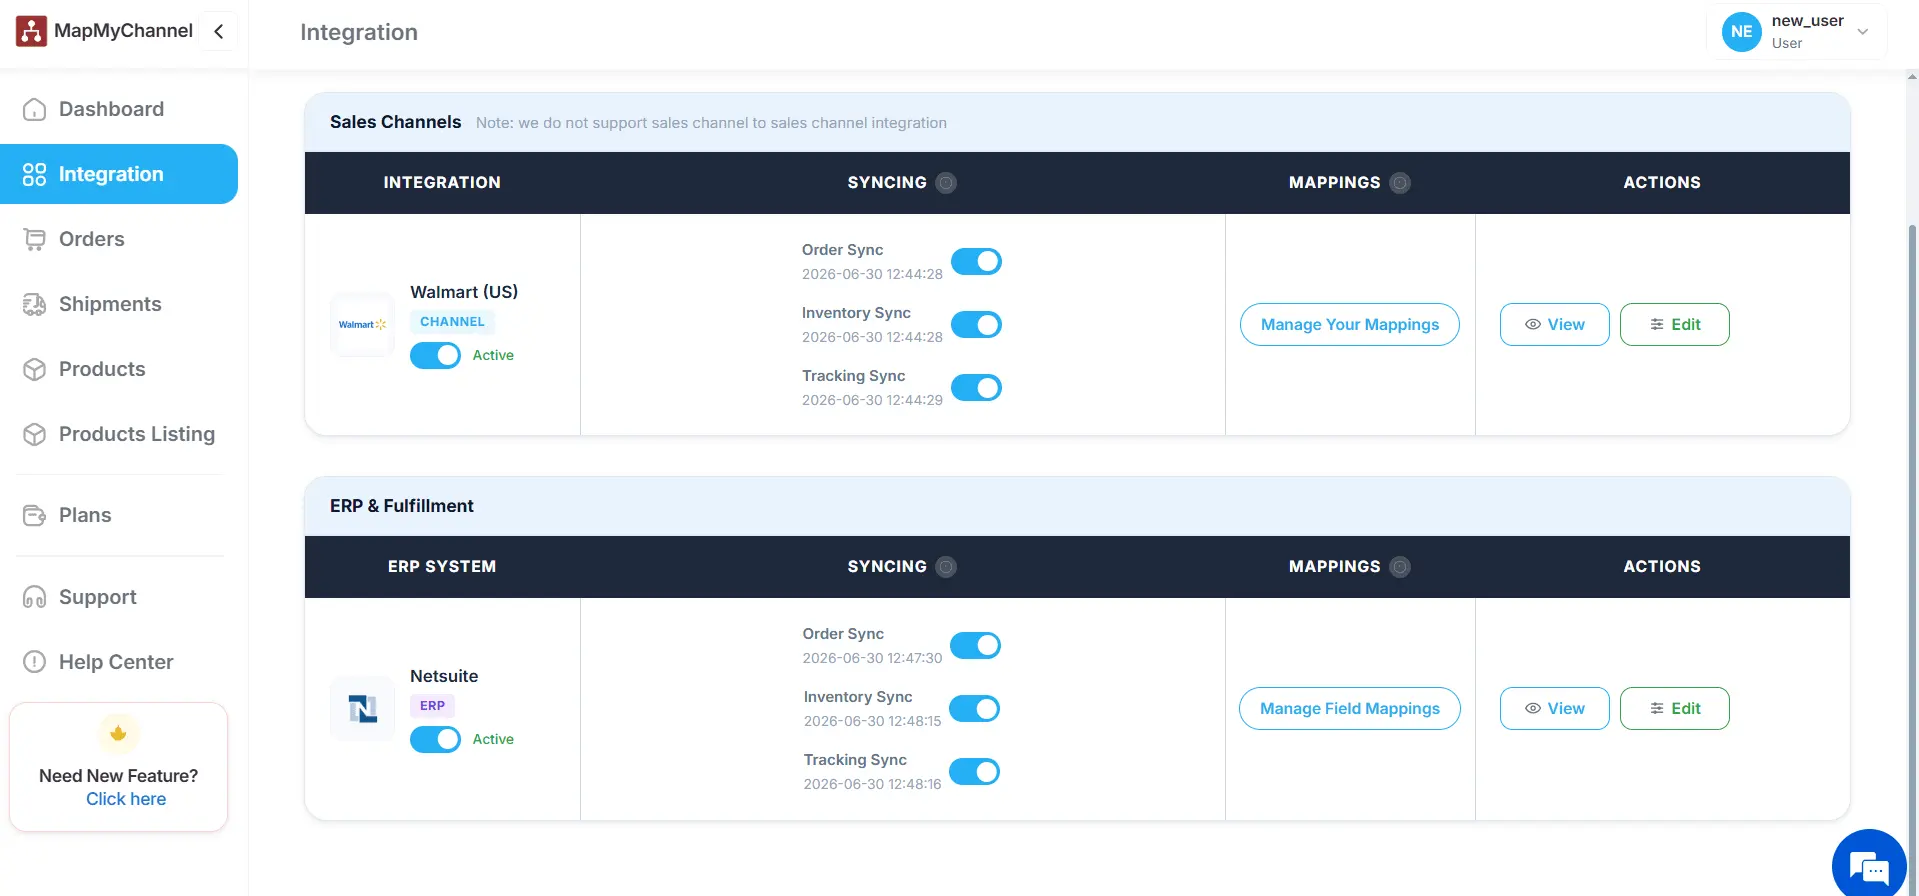The image size is (1919, 896).
Task: Click Manage Your Mappings button
Action: point(1350,324)
